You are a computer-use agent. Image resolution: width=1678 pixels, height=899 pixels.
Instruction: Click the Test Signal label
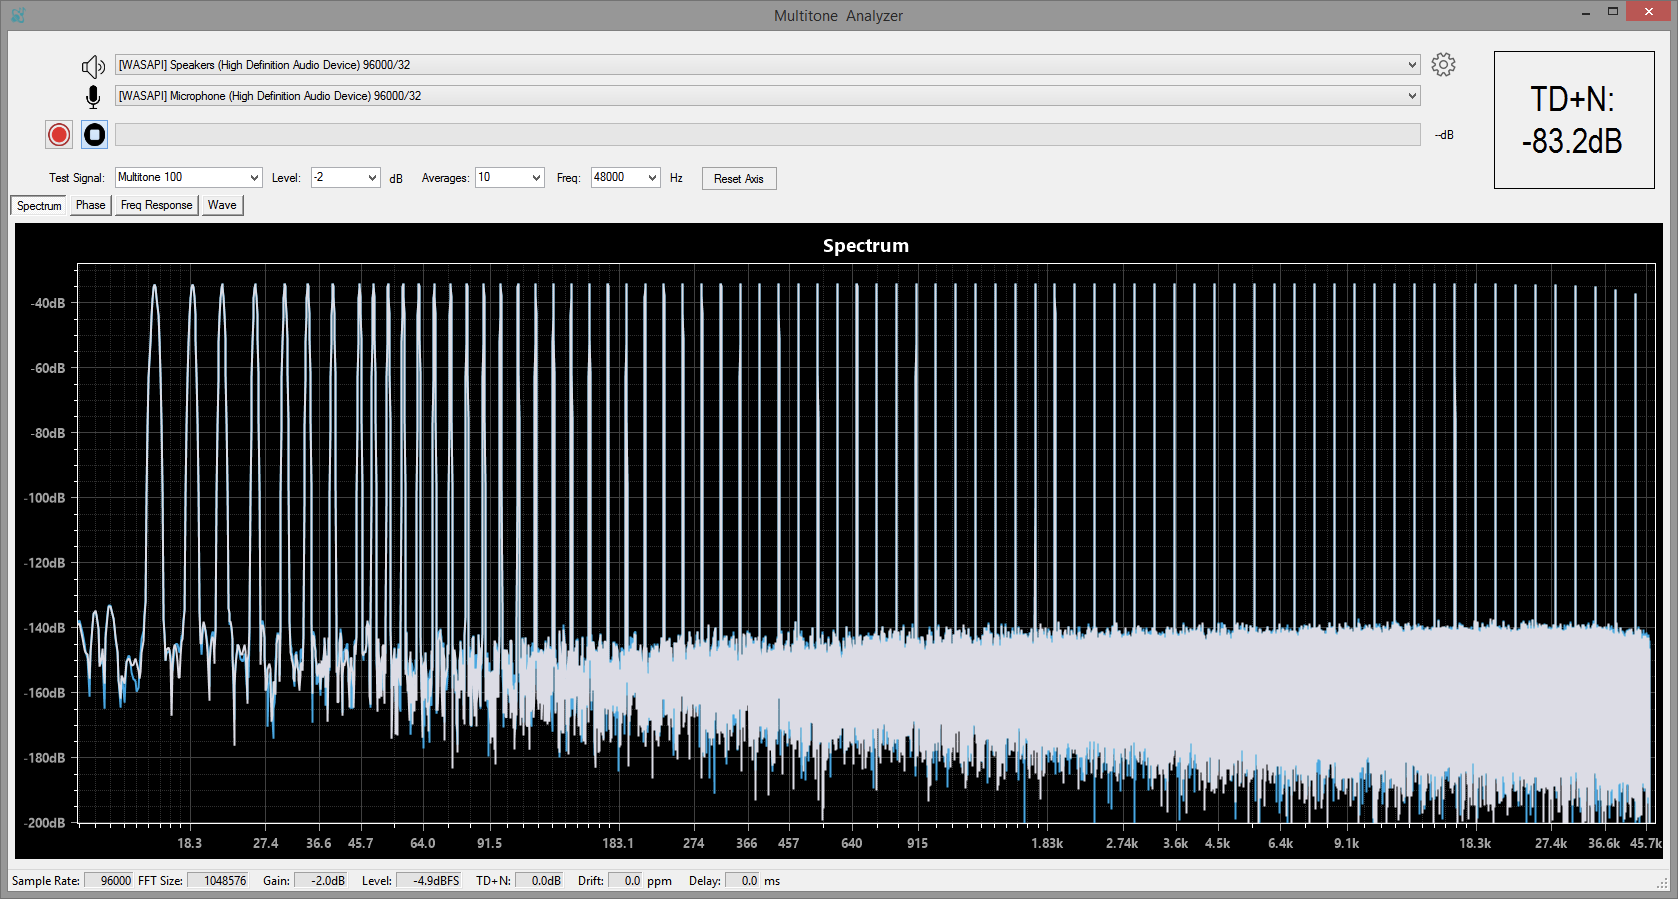pyautogui.click(x=76, y=178)
